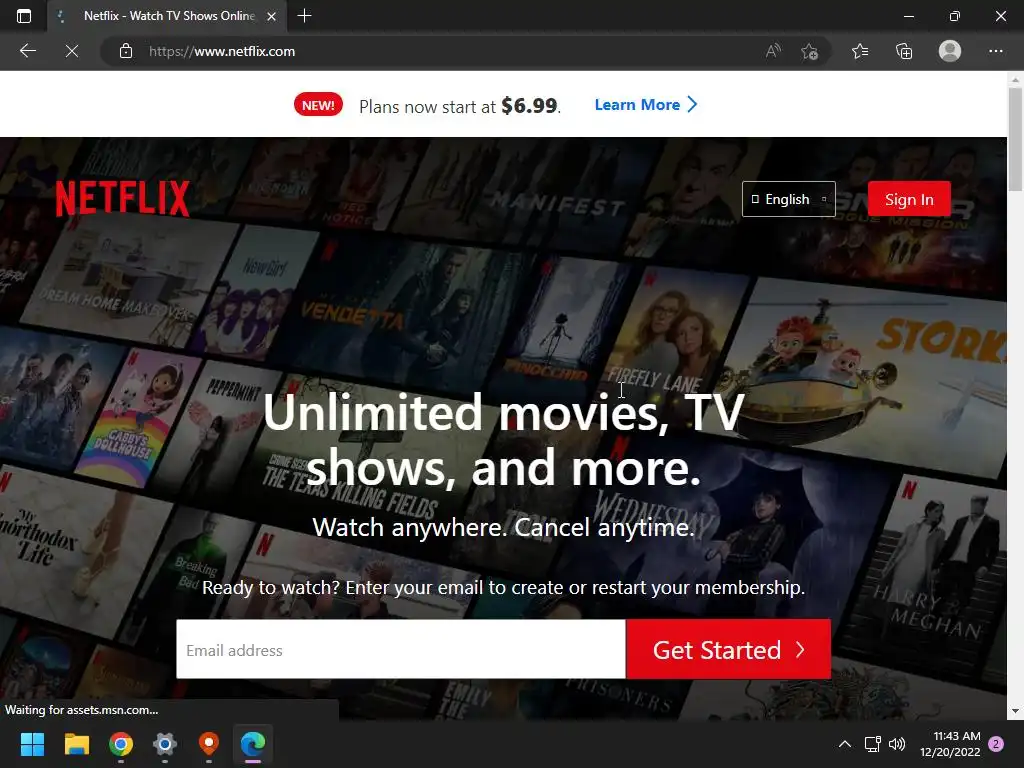Click the scrollbar down arrow
The height and width of the screenshot is (768, 1024).
coord(1015,711)
